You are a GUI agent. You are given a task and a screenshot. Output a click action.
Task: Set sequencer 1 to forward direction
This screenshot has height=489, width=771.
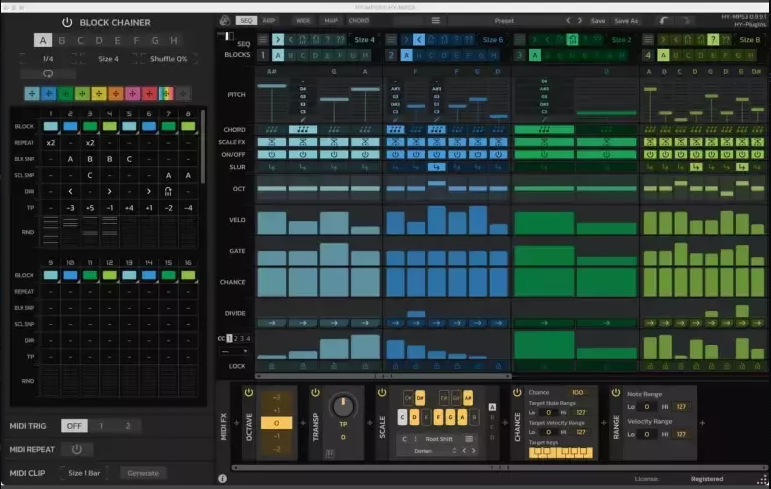[x=278, y=40]
